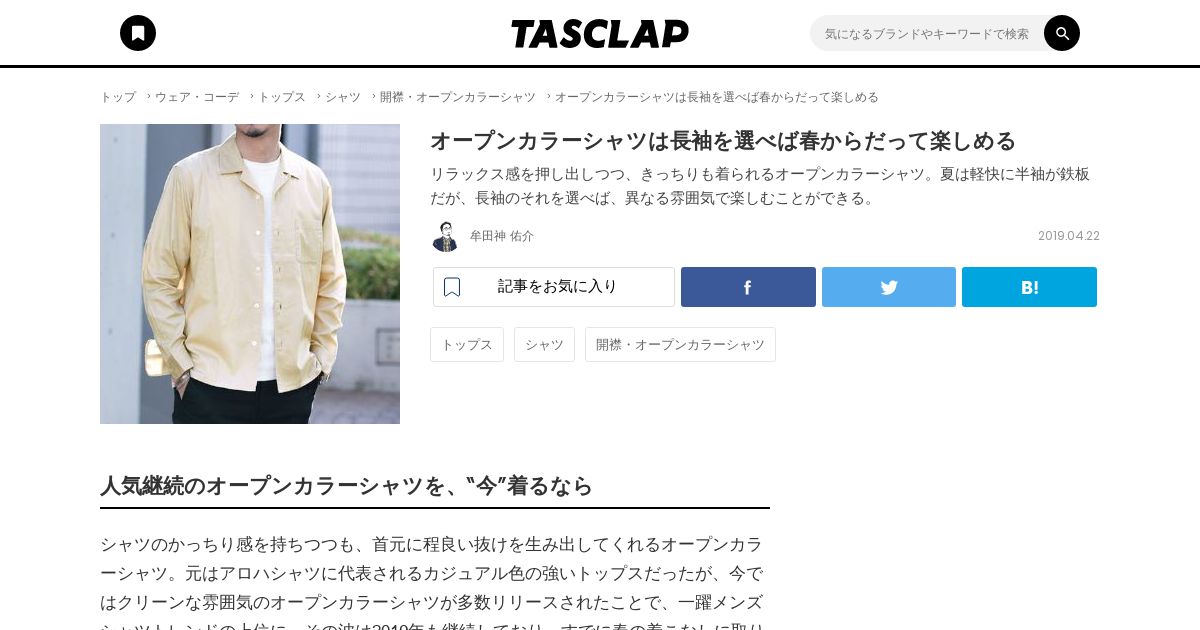Share via Hatena Bookmark B! button
This screenshot has height=630, width=1200.
(x=1029, y=287)
